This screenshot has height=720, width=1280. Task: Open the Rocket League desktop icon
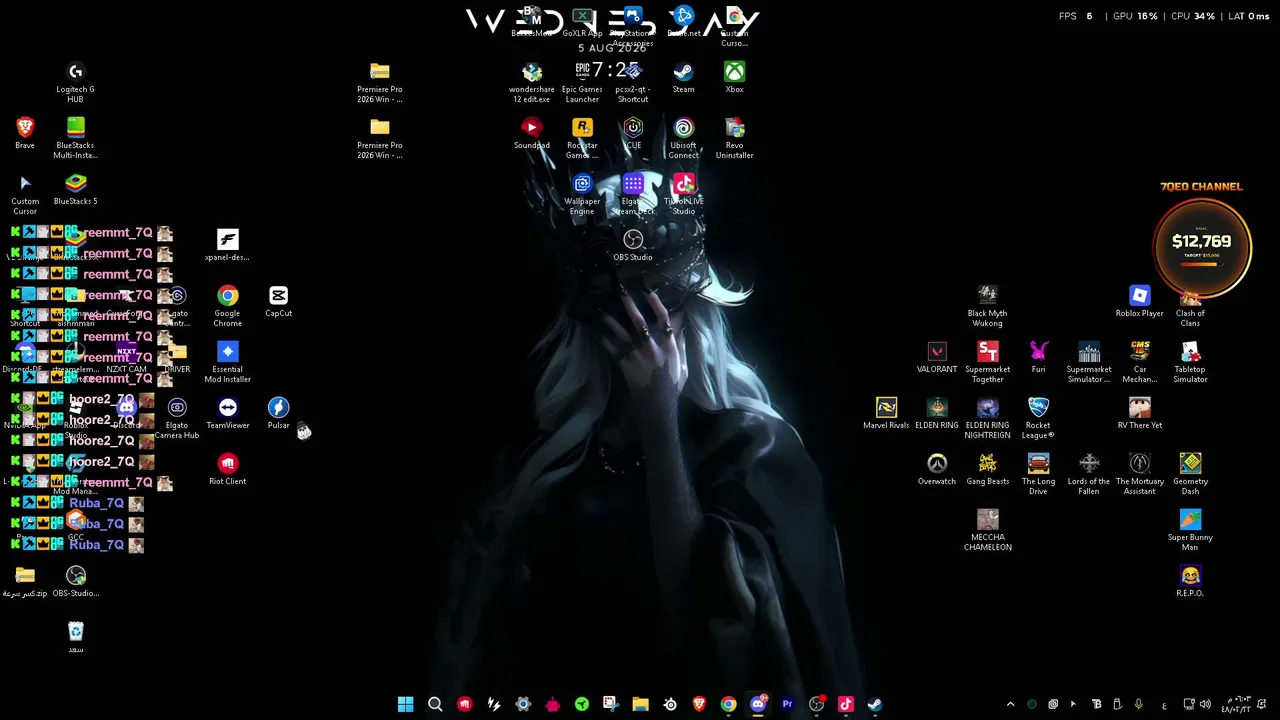(x=1038, y=408)
